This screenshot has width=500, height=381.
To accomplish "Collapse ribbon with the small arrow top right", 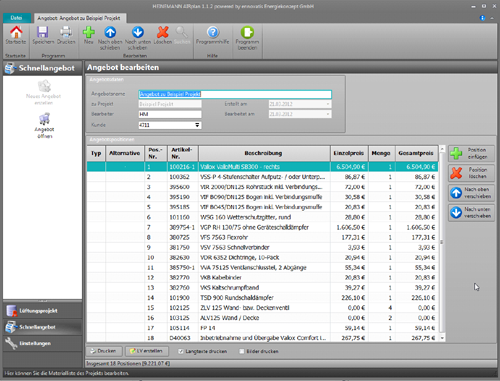I will (492, 18).
